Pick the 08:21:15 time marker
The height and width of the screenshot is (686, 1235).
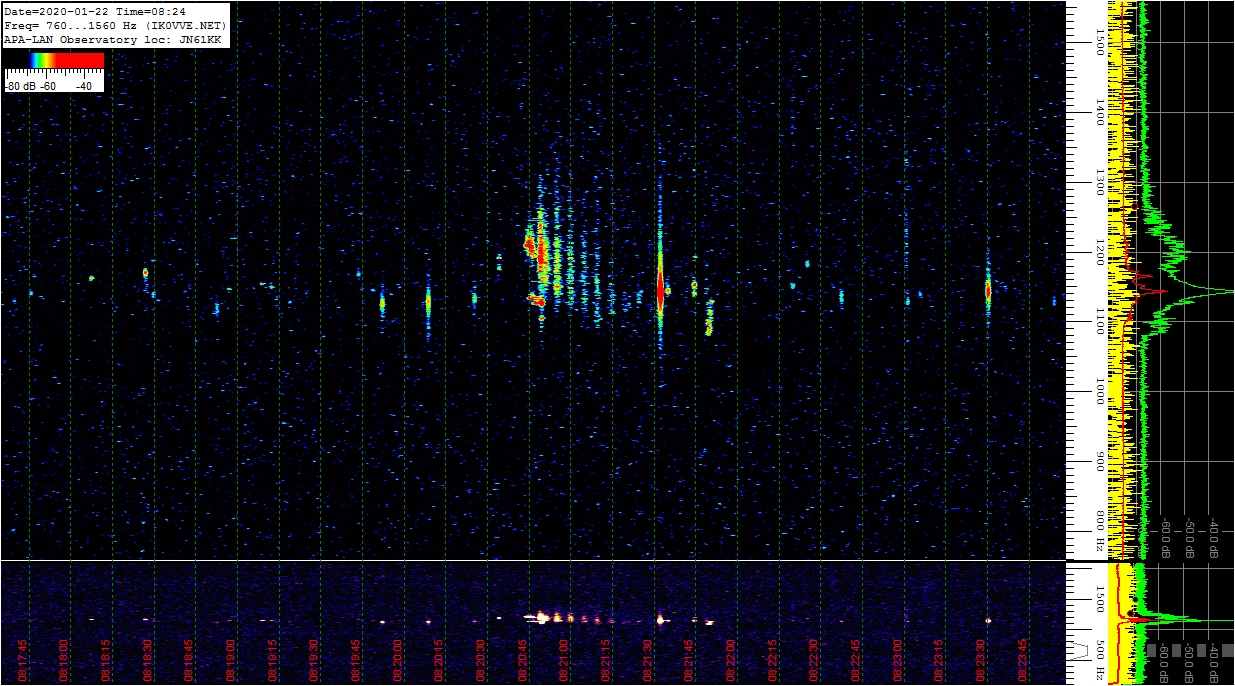(x=607, y=659)
